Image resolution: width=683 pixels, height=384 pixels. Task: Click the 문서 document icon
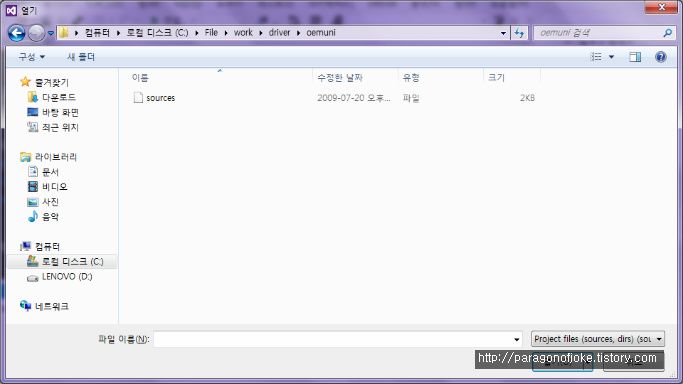pyautogui.click(x=33, y=172)
